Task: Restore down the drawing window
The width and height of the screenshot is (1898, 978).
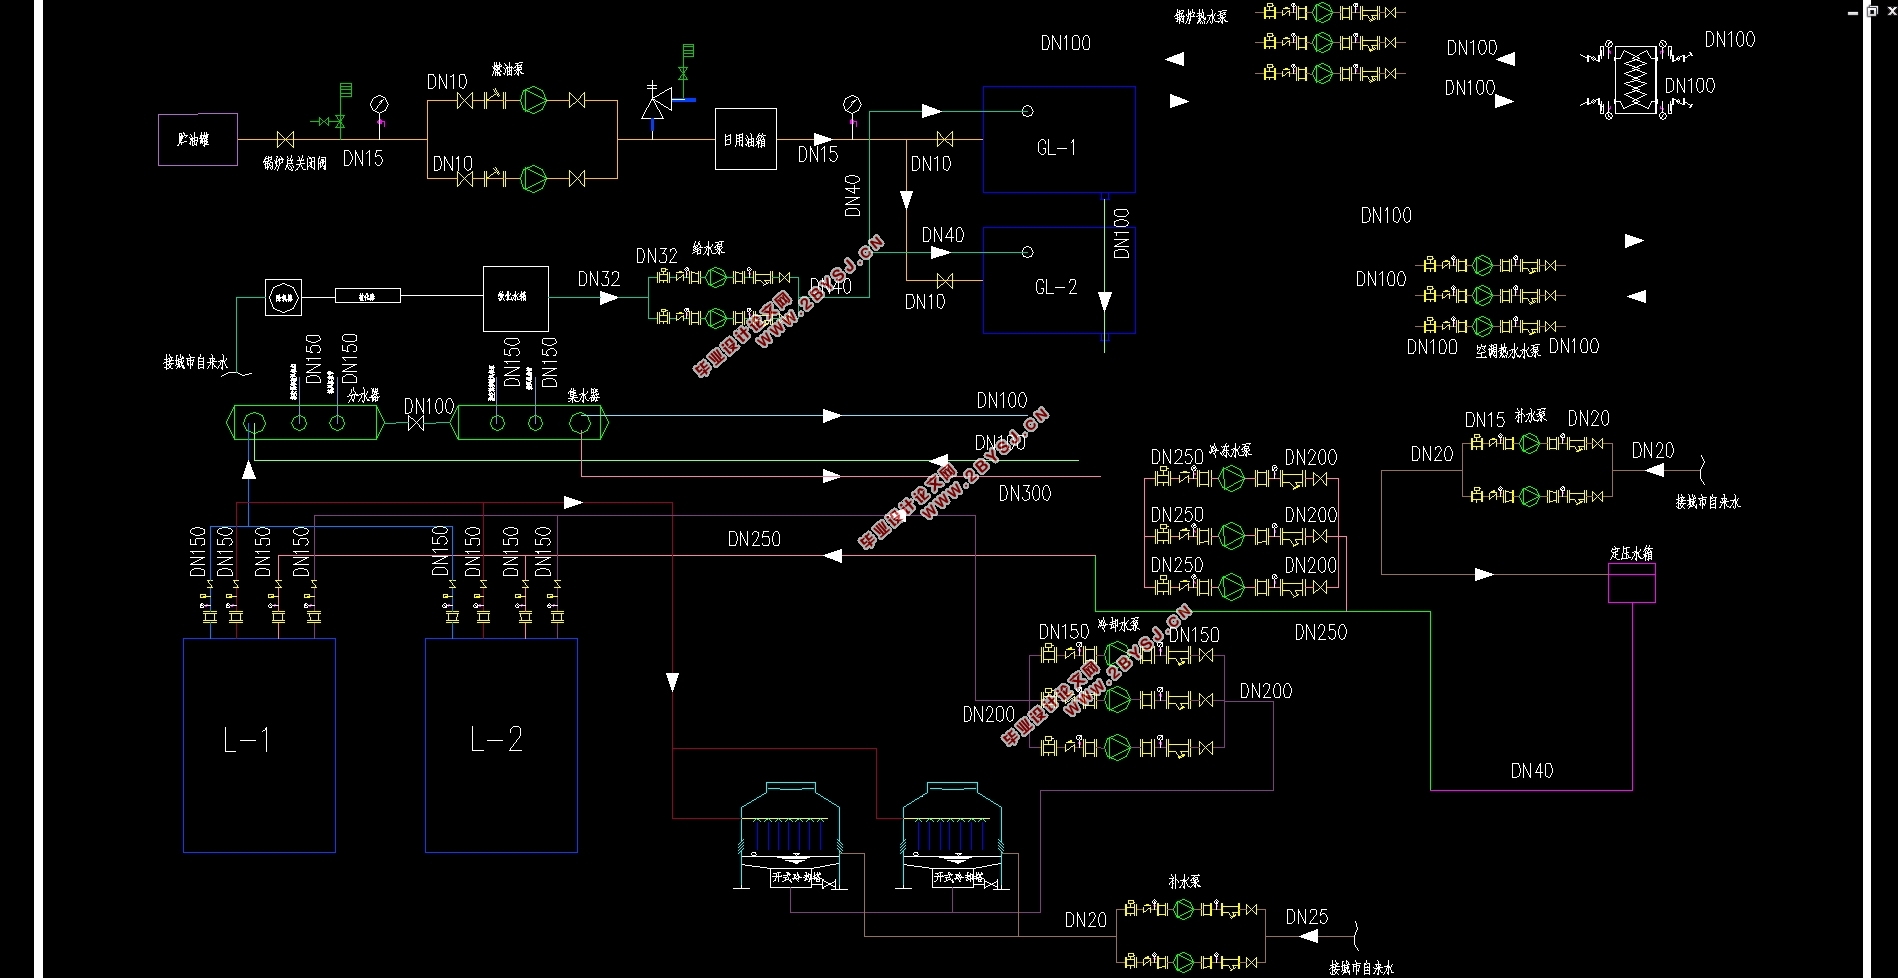Action: 1871,11
